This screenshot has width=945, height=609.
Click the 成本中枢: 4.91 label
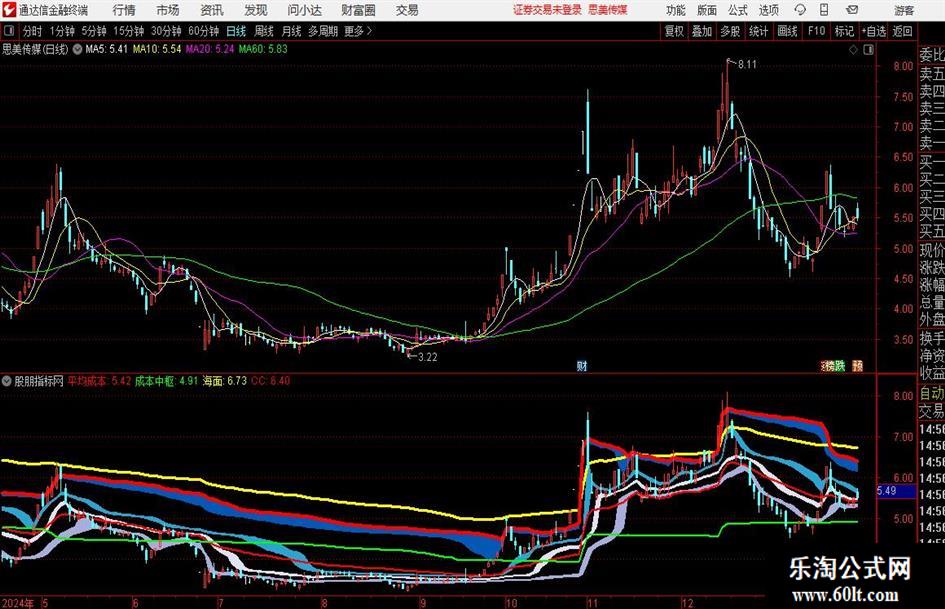(166, 381)
